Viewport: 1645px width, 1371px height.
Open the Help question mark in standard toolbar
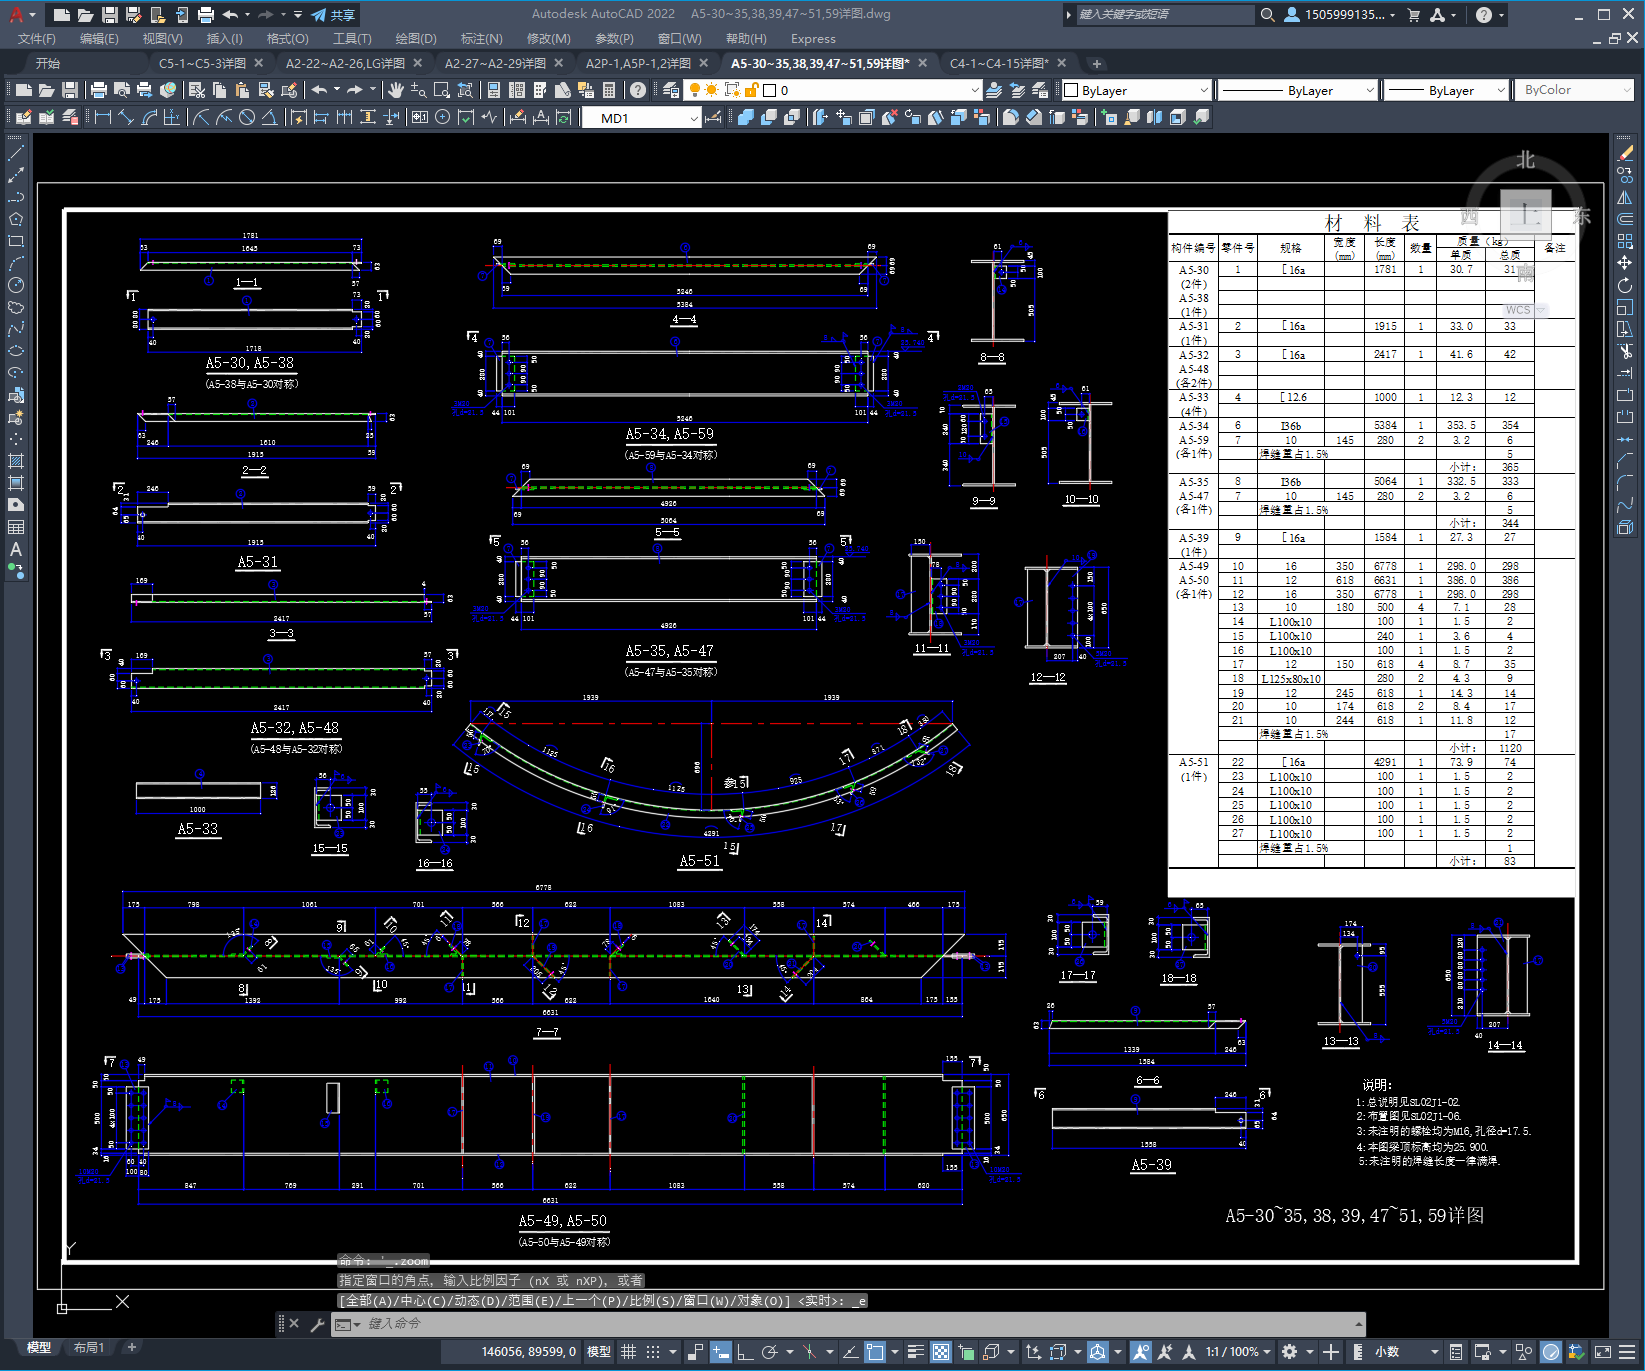pyautogui.click(x=638, y=90)
